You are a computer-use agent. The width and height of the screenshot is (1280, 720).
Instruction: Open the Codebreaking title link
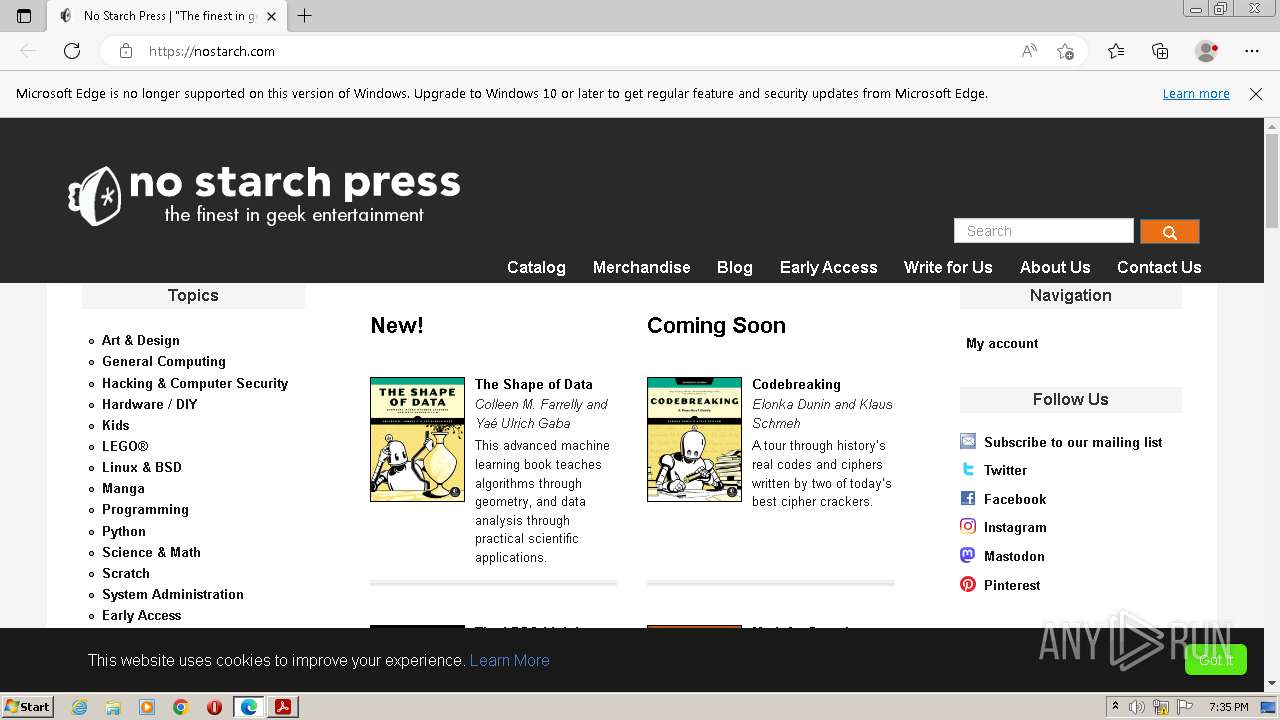[x=796, y=384]
